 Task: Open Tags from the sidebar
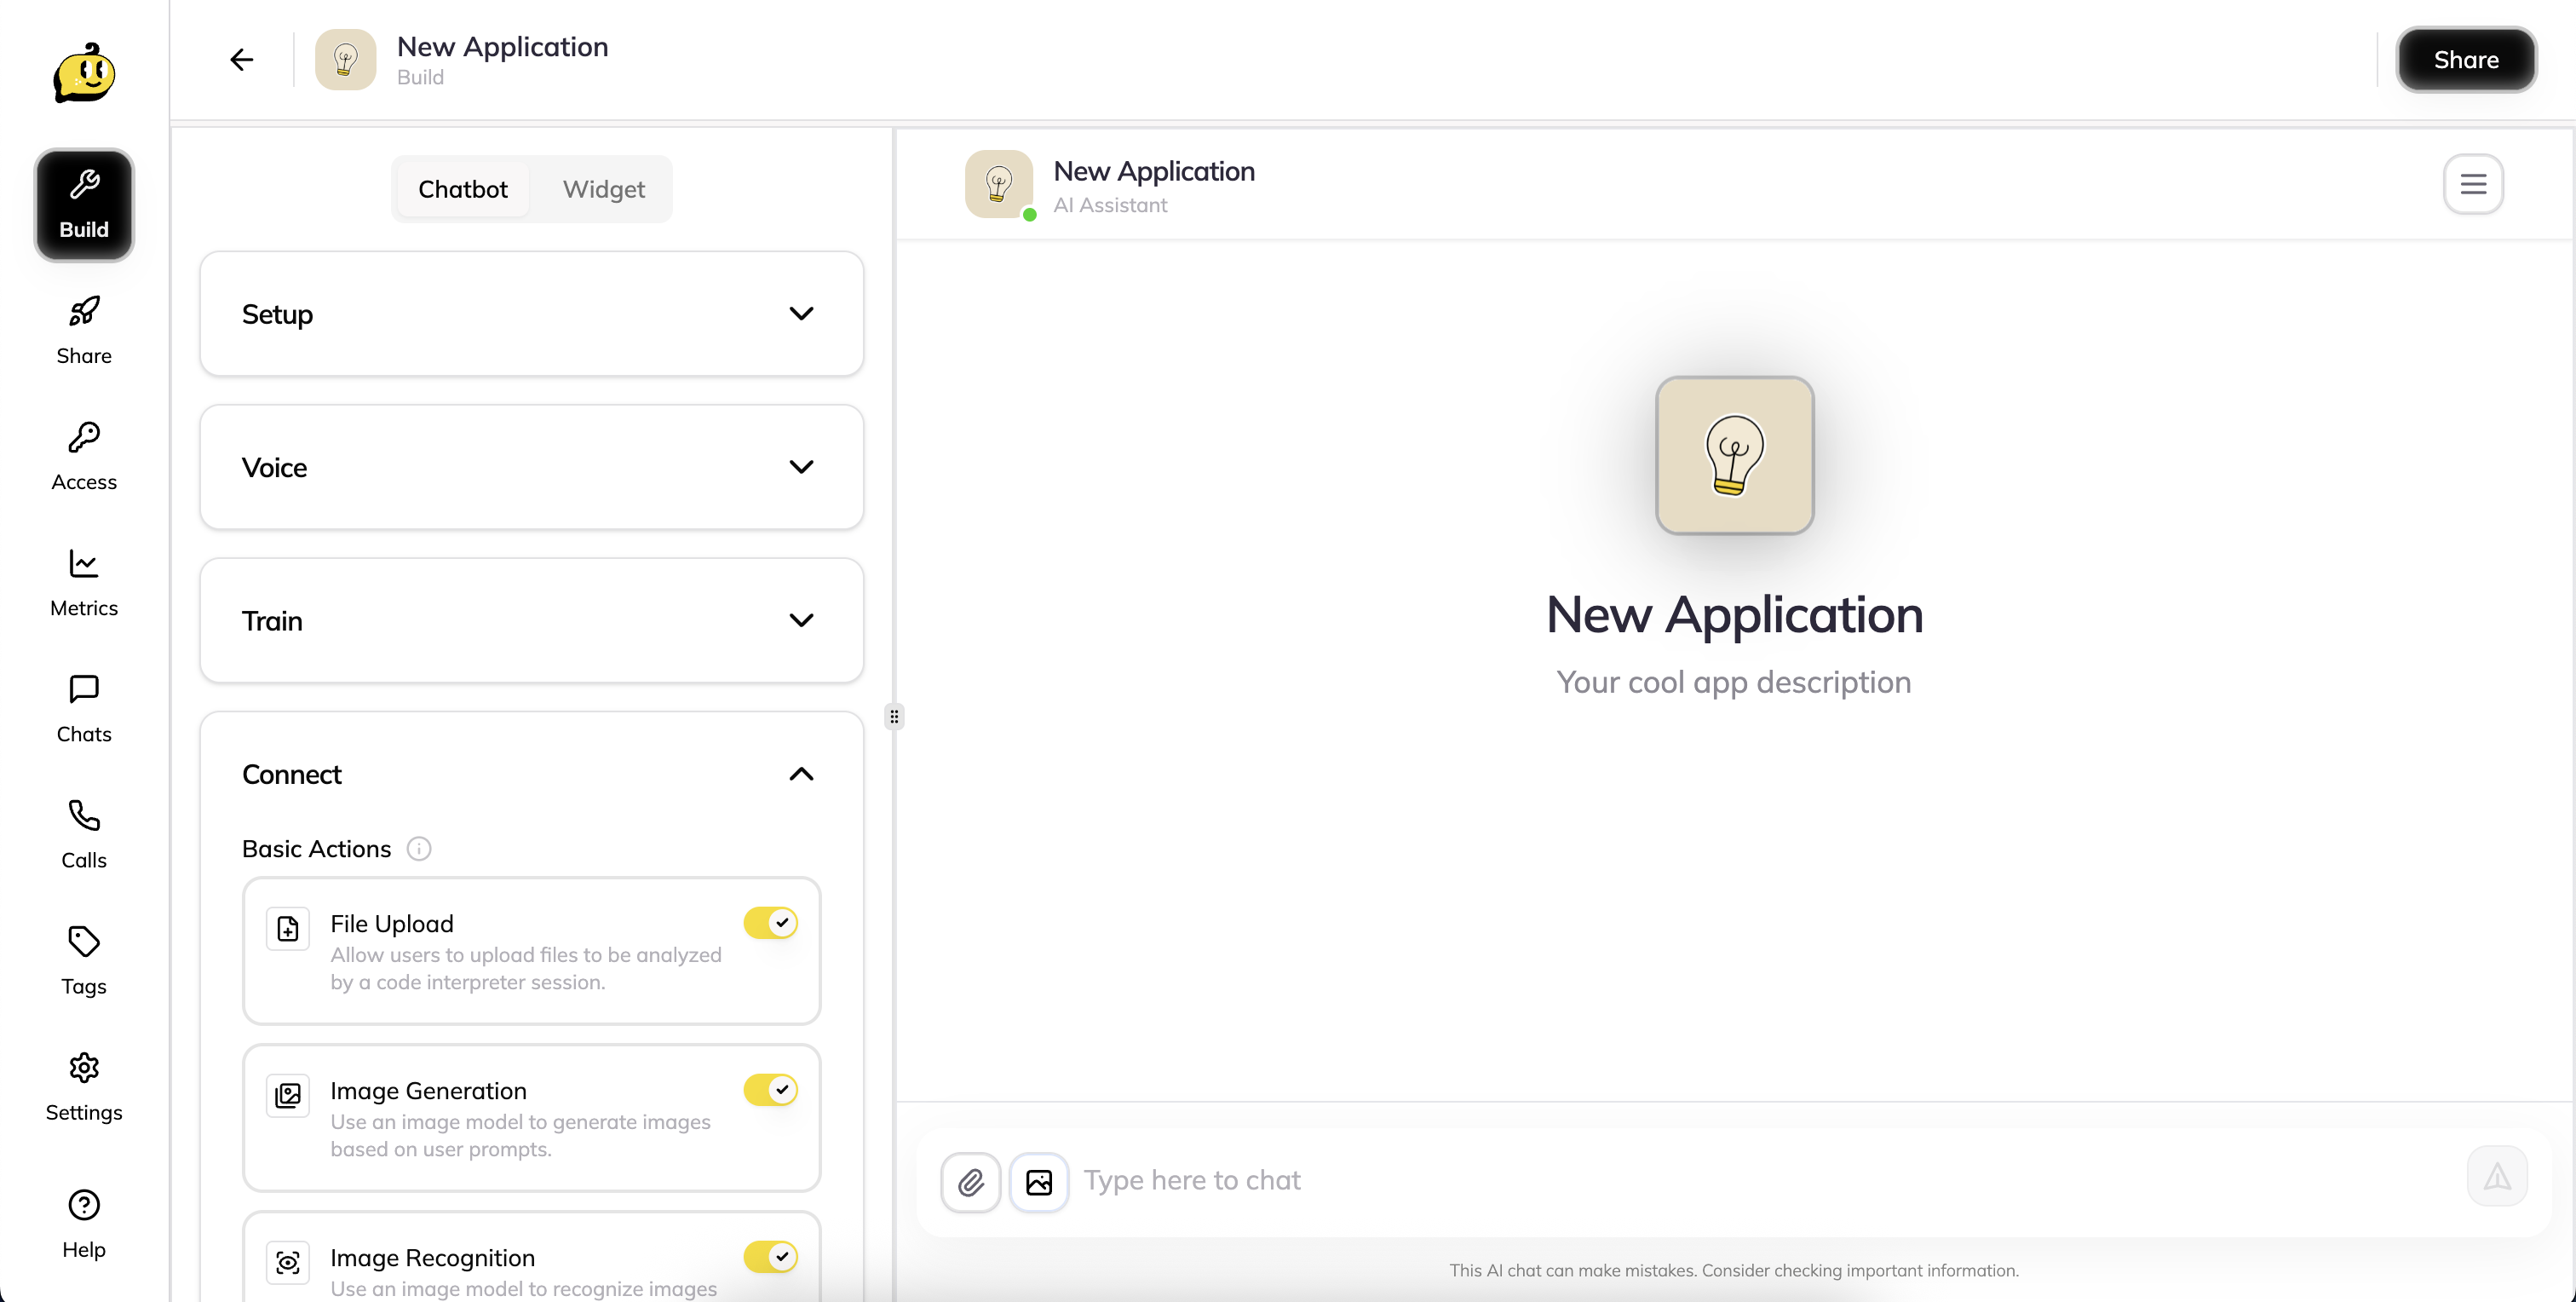click(x=84, y=960)
